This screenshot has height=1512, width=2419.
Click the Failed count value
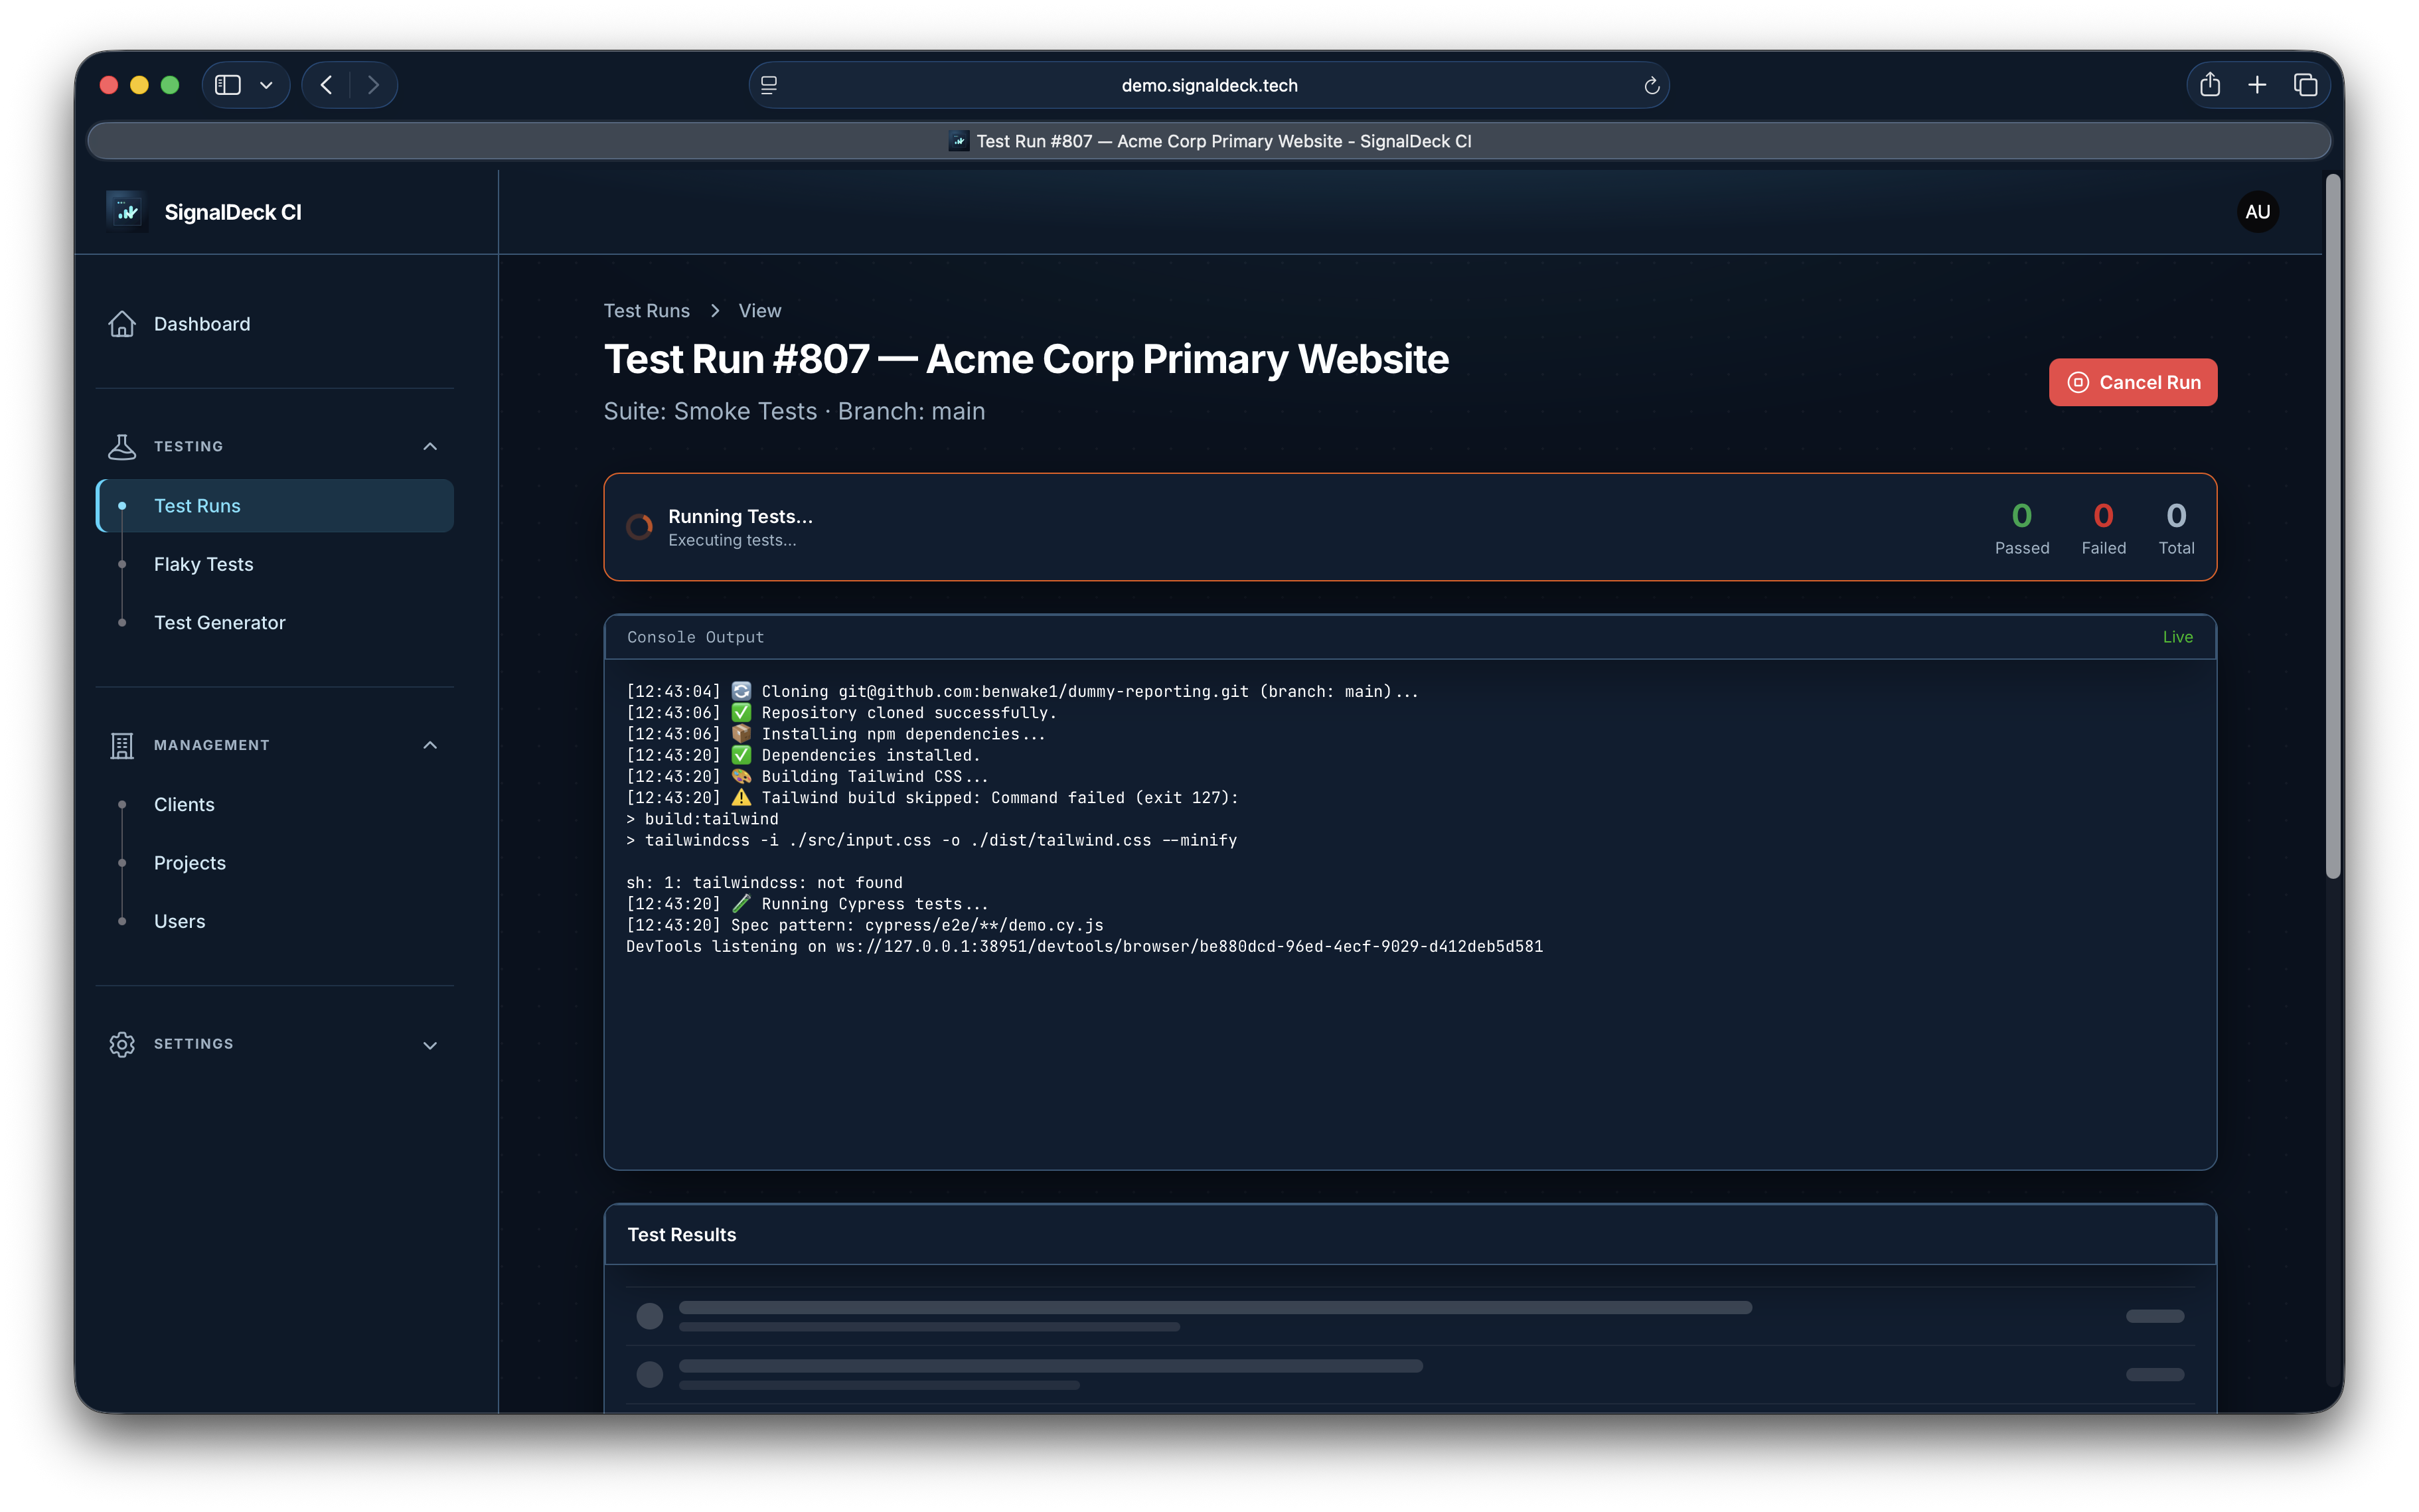point(2103,515)
